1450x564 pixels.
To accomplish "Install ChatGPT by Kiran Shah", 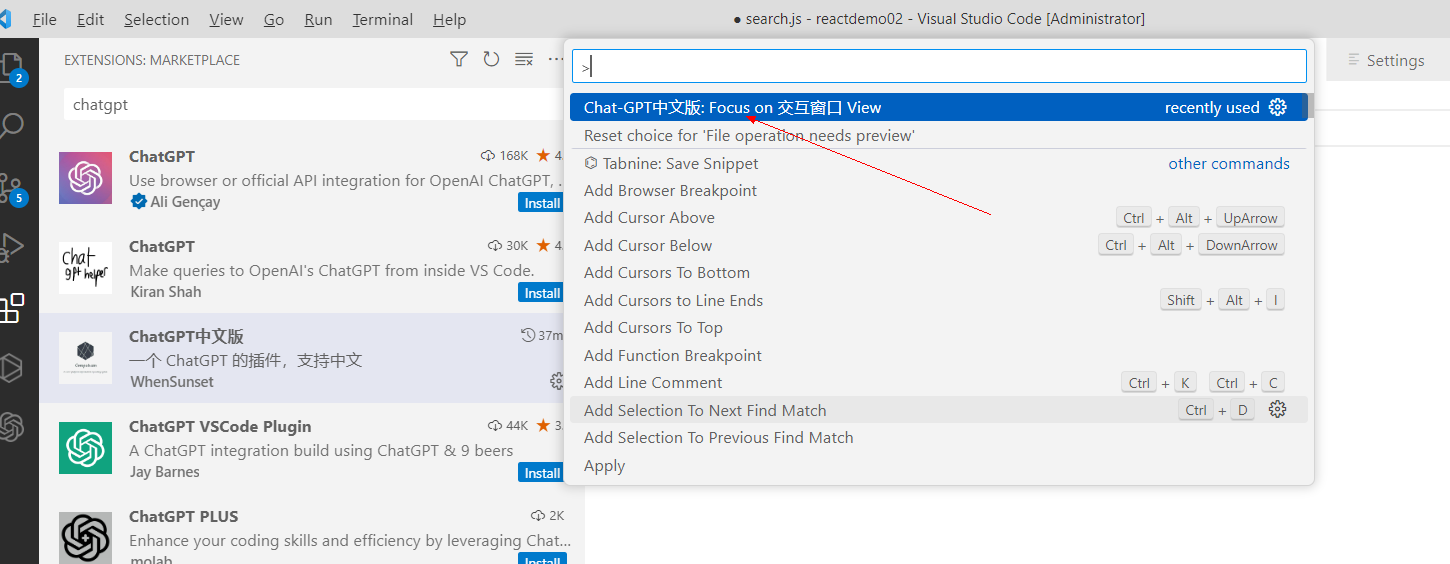I will (x=542, y=293).
